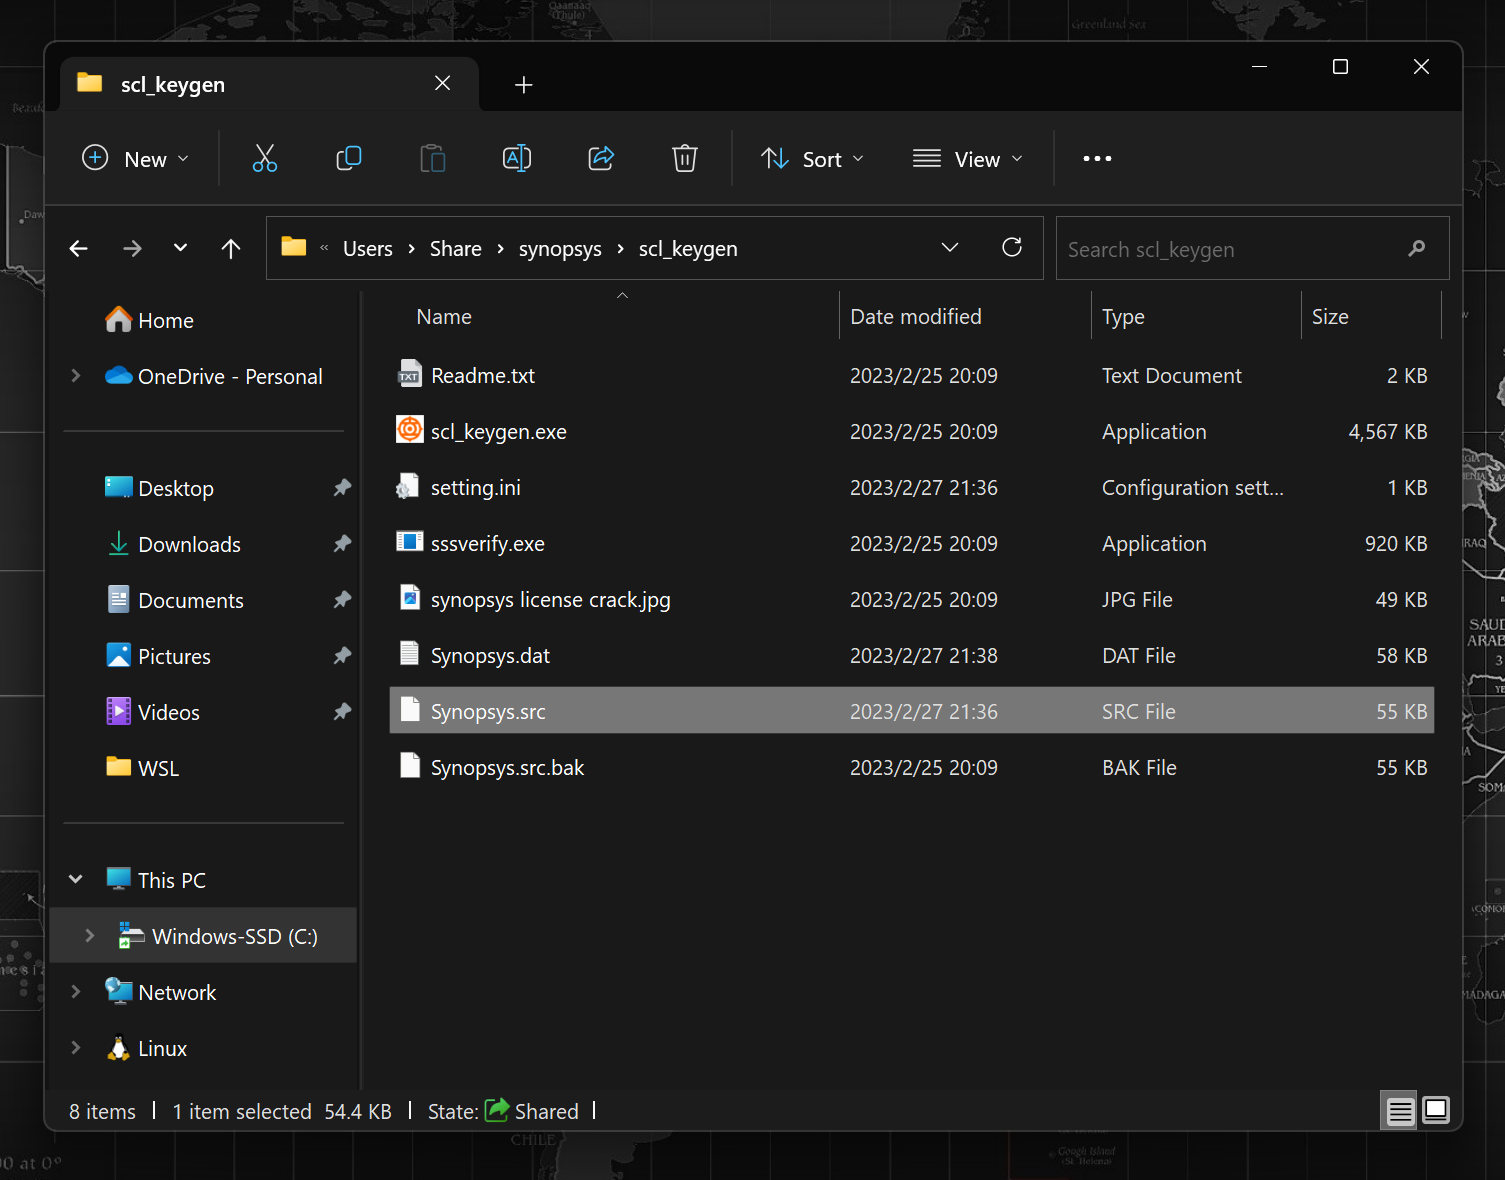This screenshot has height=1180, width=1505.
Task: Click the Share icon in toolbar
Action: (x=601, y=158)
